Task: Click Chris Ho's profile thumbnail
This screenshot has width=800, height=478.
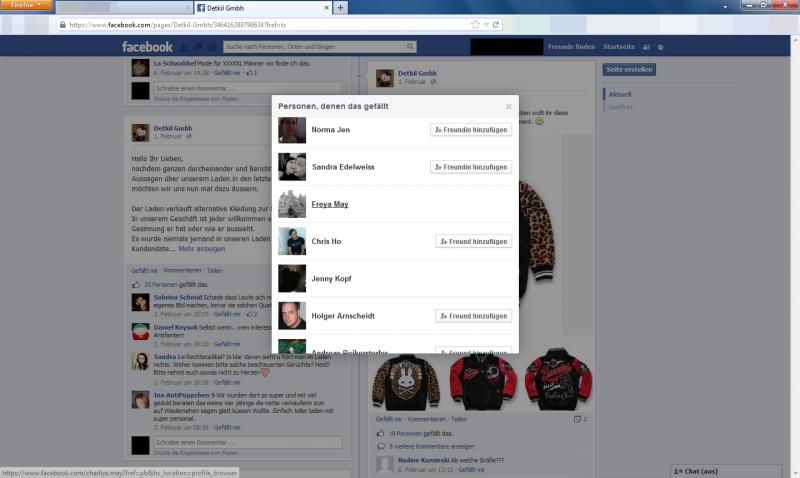Action: click(x=292, y=242)
